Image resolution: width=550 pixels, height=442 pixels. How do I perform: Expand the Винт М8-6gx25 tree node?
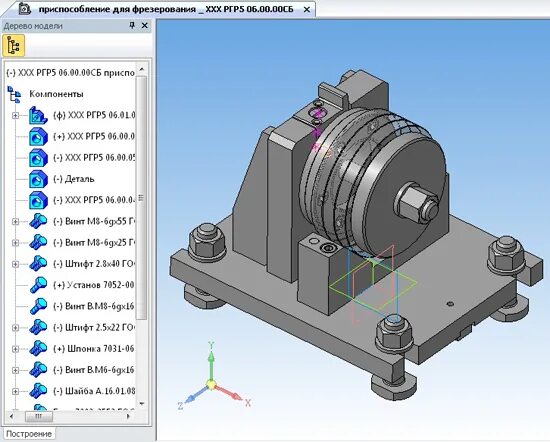pos(15,243)
